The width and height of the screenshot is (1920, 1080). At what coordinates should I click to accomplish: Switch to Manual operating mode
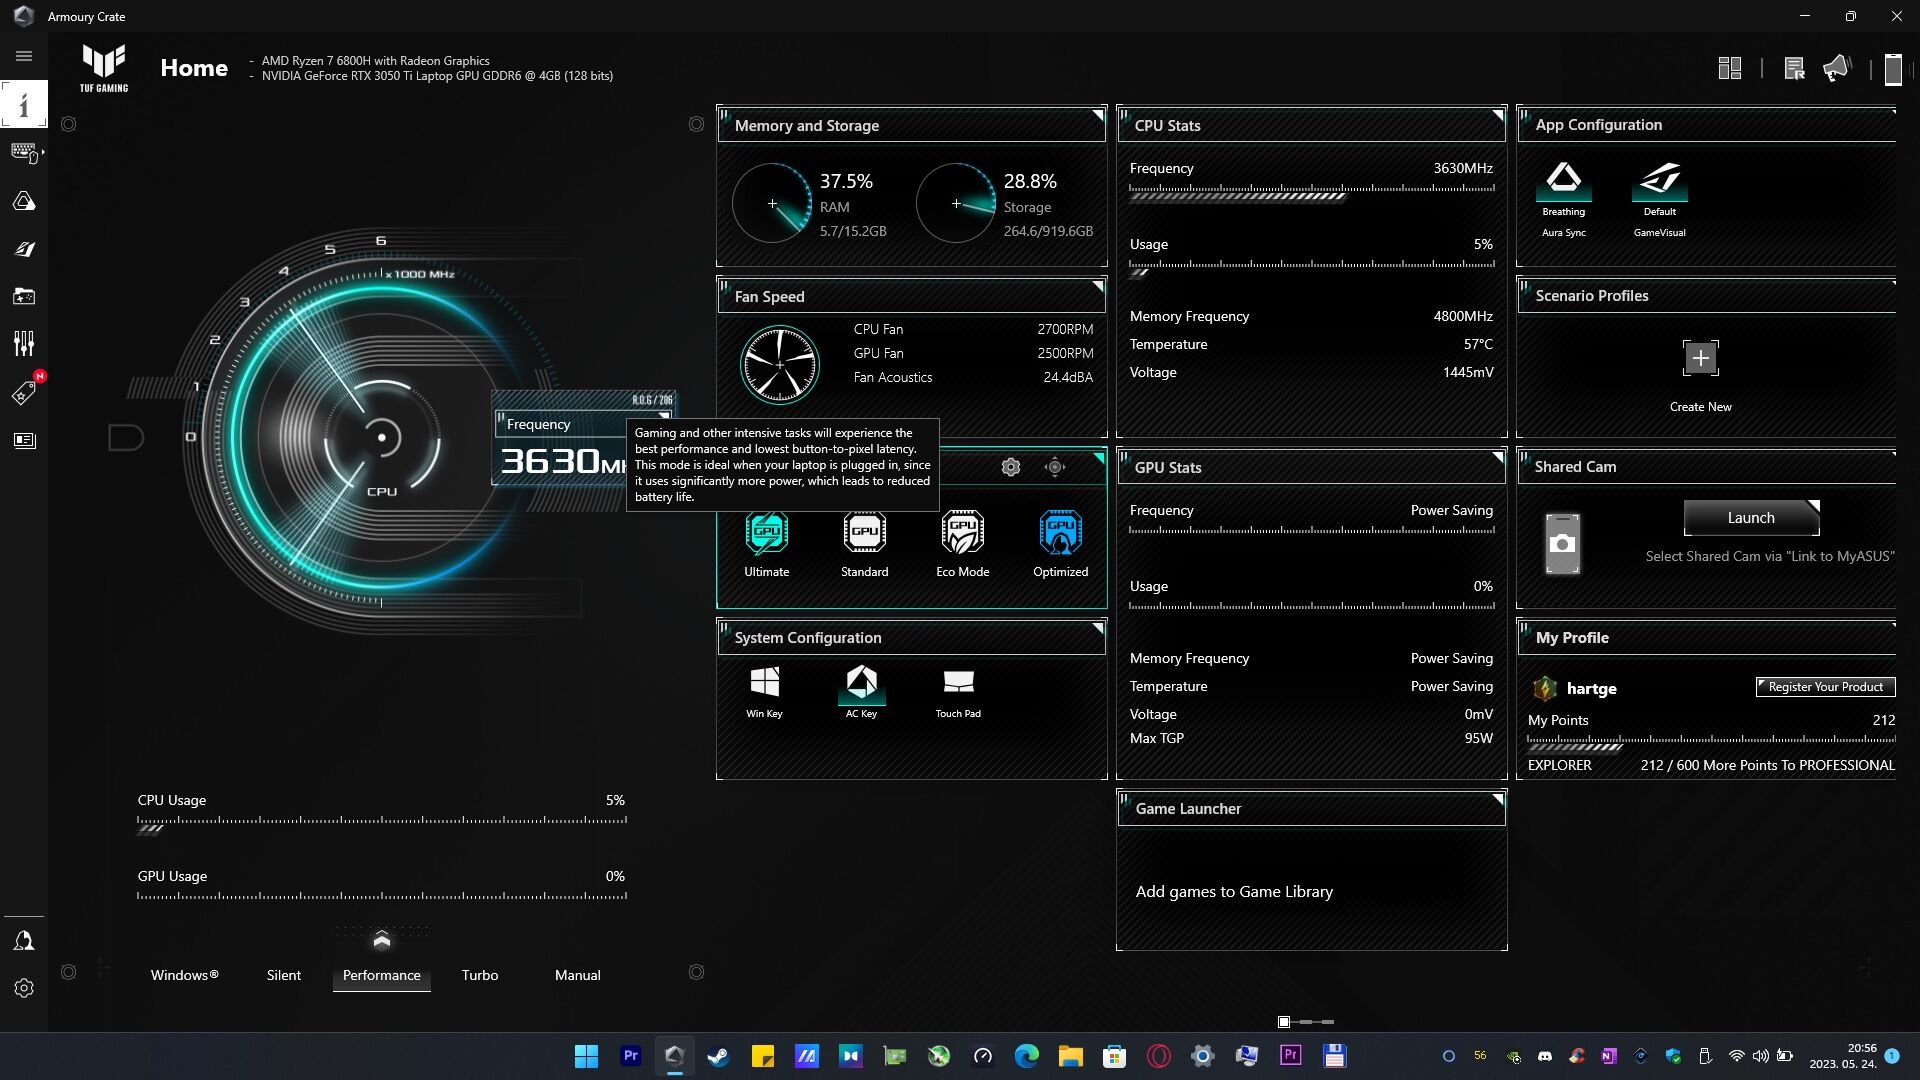click(x=578, y=975)
